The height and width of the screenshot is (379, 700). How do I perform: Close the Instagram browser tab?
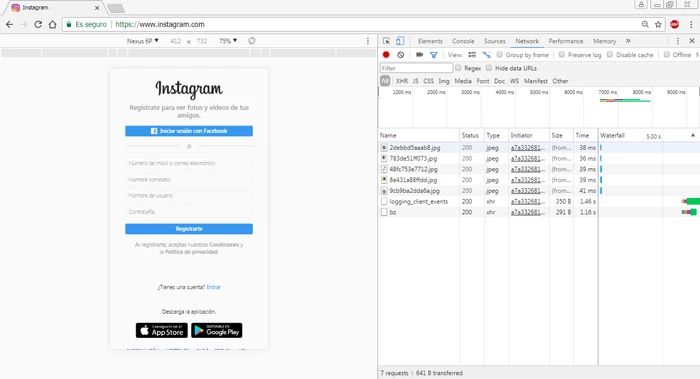coord(97,8)
